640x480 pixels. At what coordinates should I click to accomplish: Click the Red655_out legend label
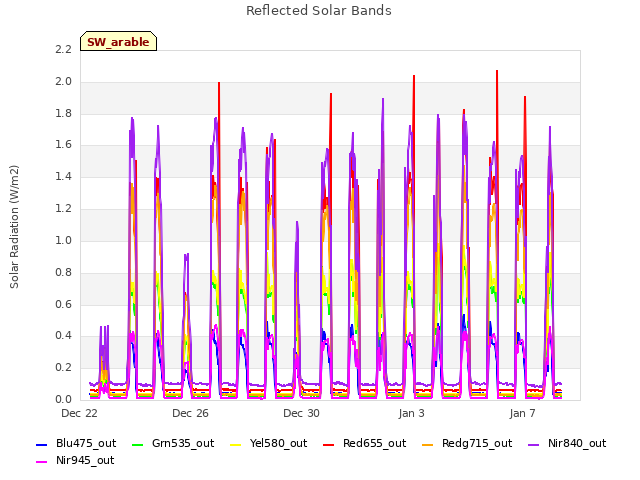(374, 443)
